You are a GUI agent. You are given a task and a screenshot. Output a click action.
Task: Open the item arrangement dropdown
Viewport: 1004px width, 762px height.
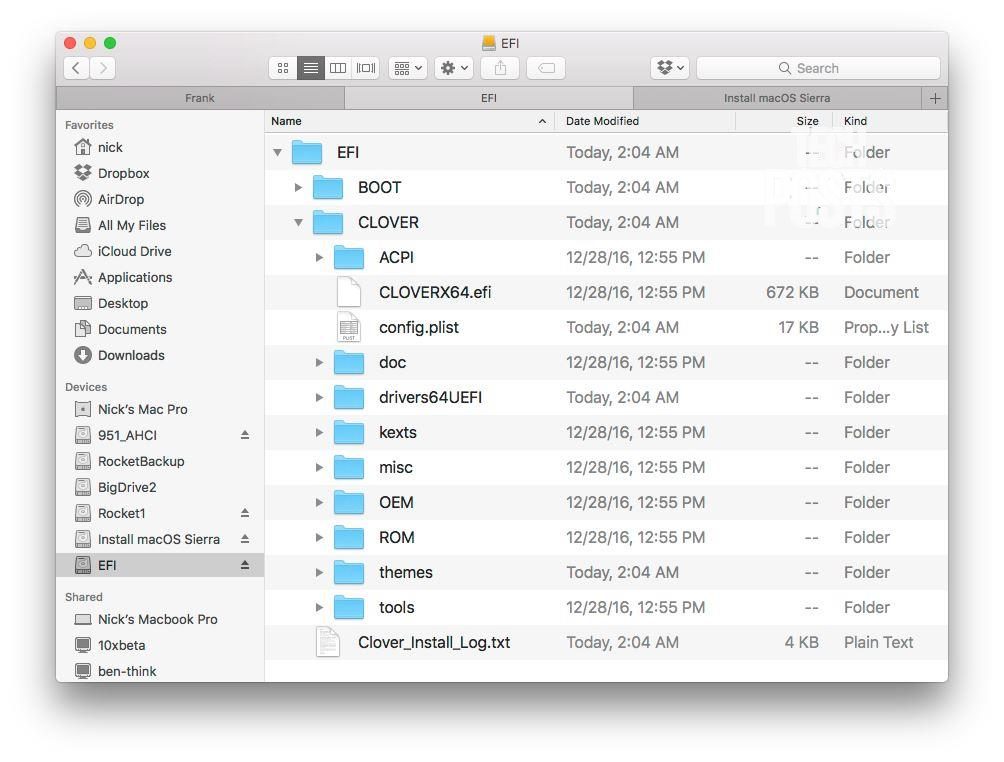tap(408, 68)
